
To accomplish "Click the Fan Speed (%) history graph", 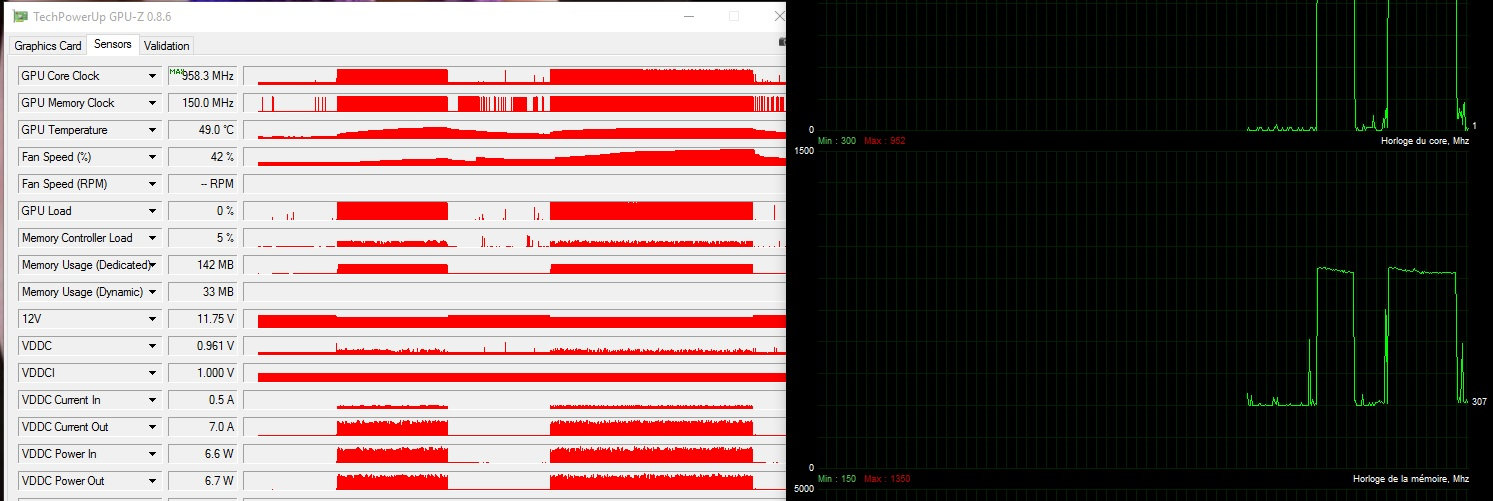I will pos(515,157).
